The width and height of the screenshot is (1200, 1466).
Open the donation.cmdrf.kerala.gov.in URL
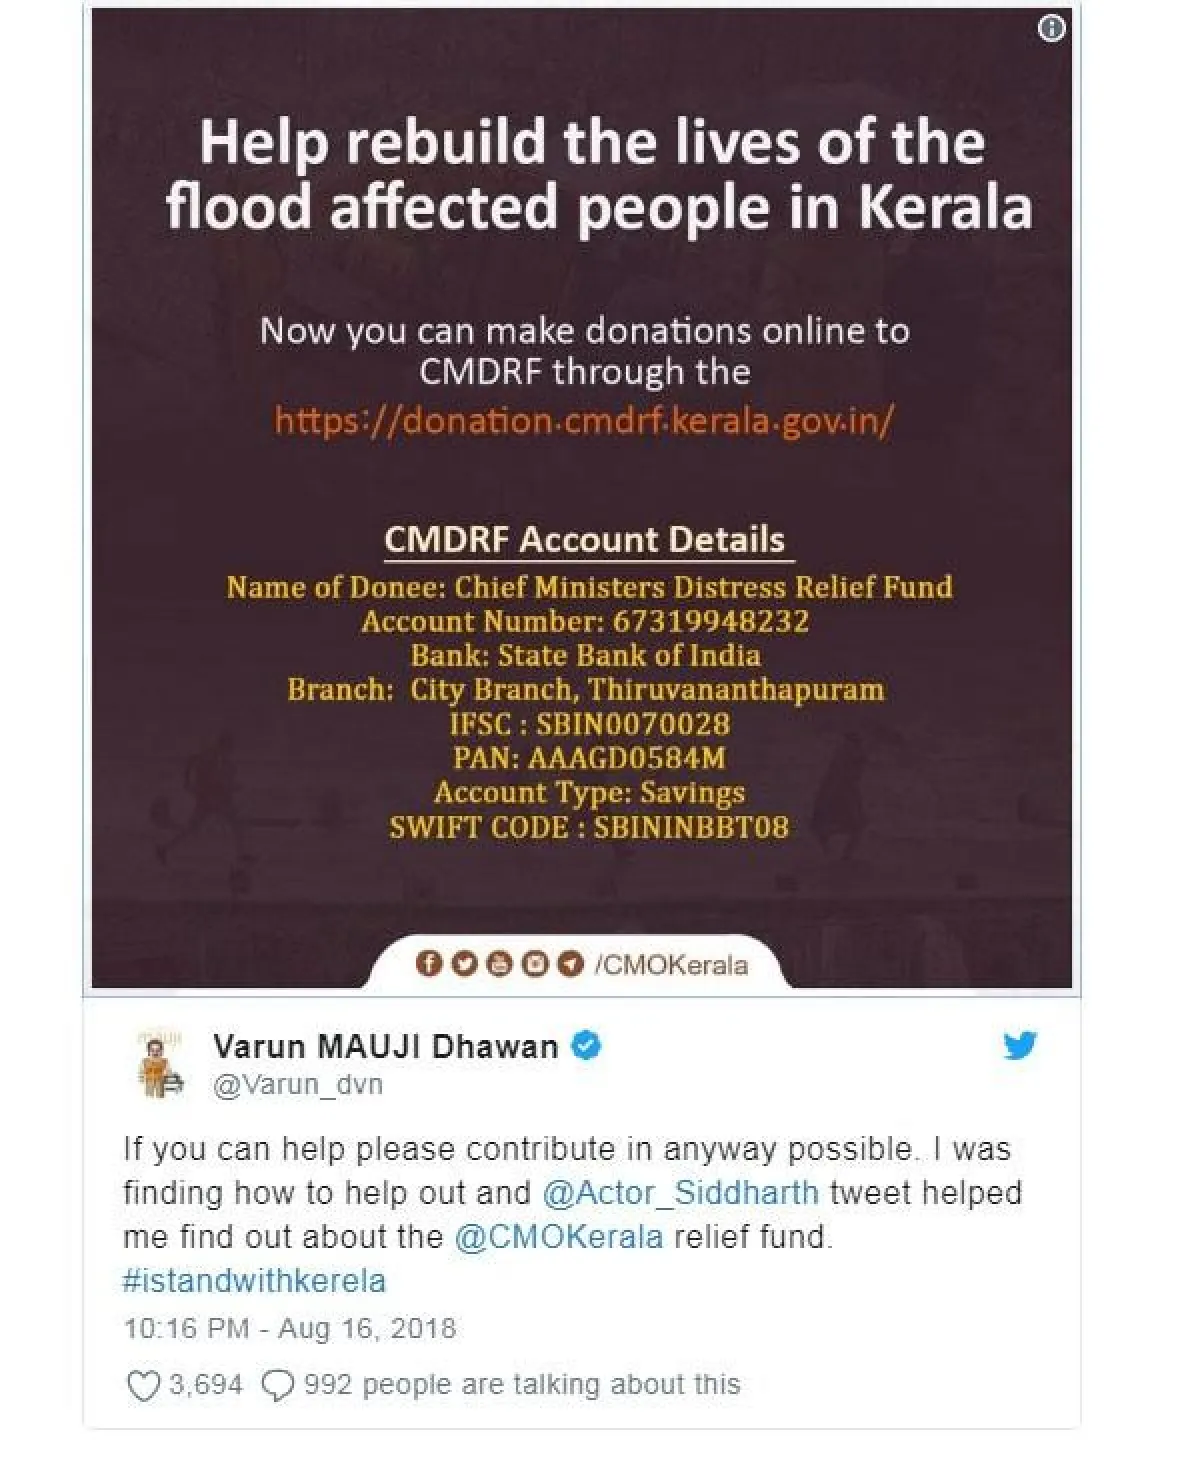click(x=584, y=421)
